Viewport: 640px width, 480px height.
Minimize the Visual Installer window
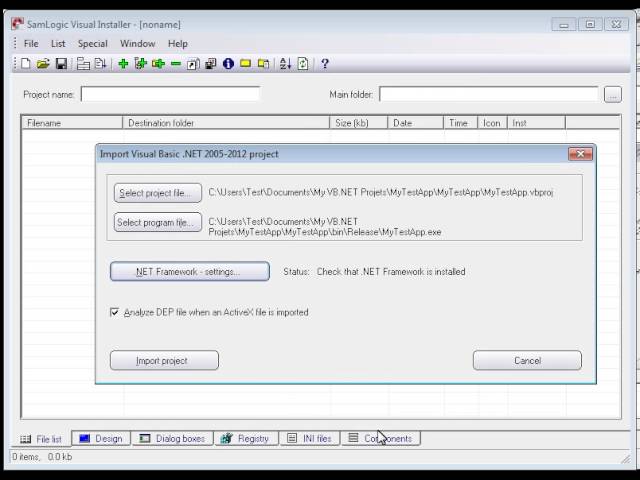click(564, 24)
